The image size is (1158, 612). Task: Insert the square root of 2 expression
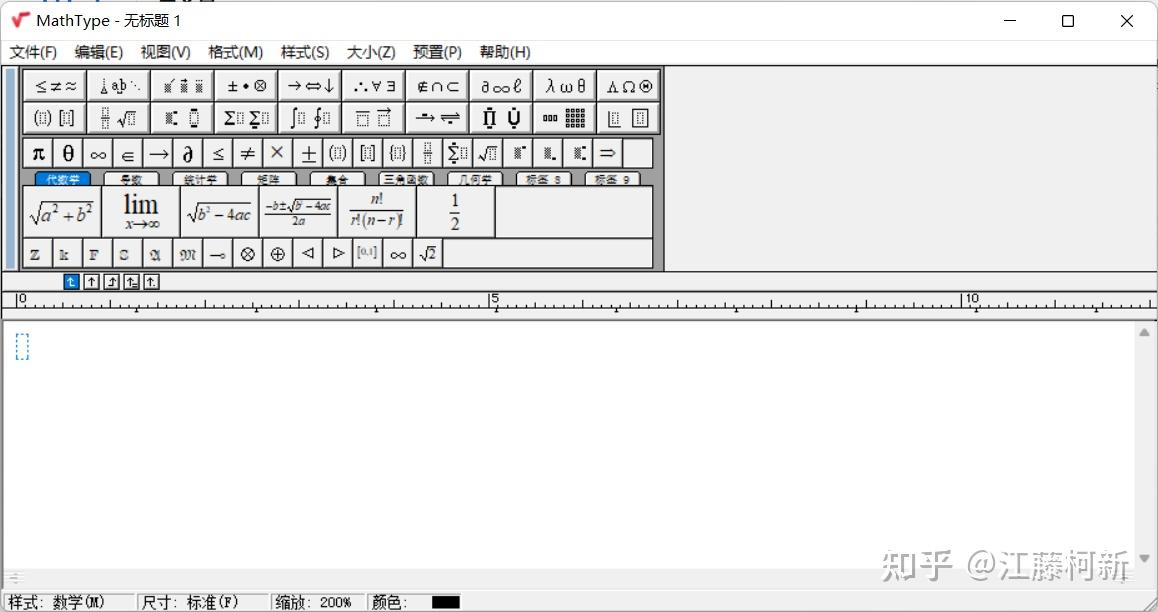(428, 254)
